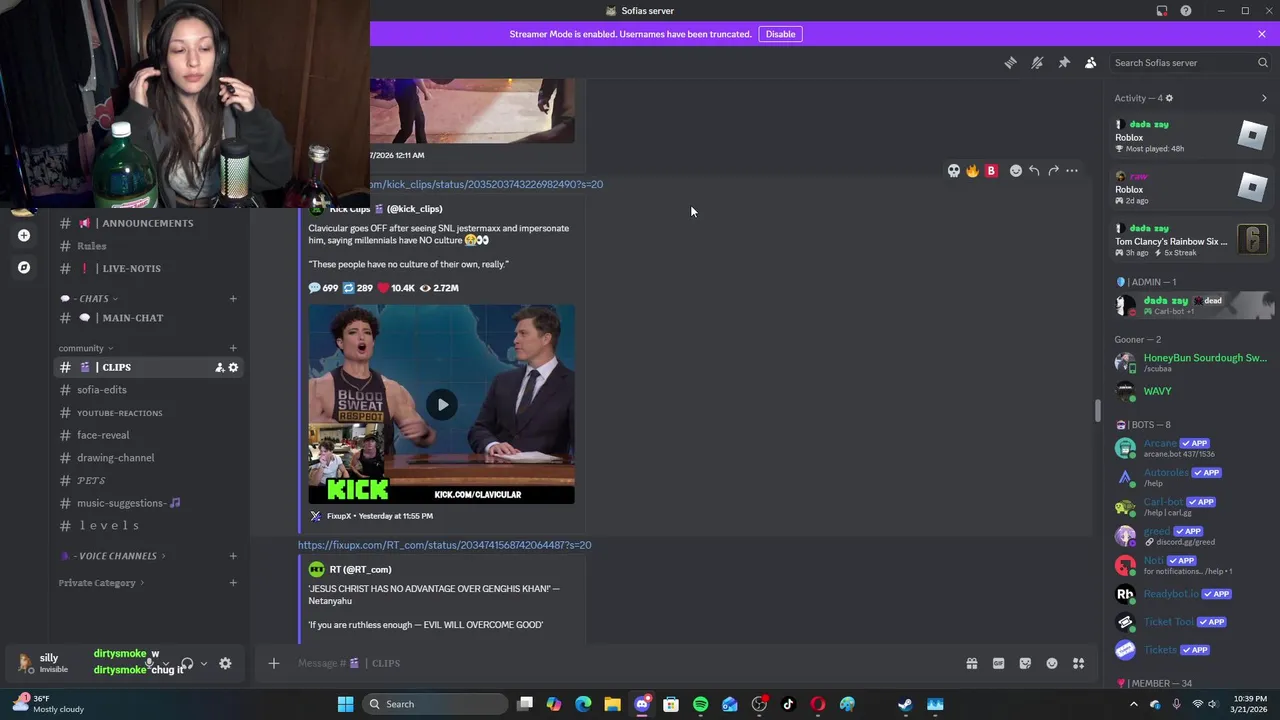Click the Windows Start button

[345, 704]
